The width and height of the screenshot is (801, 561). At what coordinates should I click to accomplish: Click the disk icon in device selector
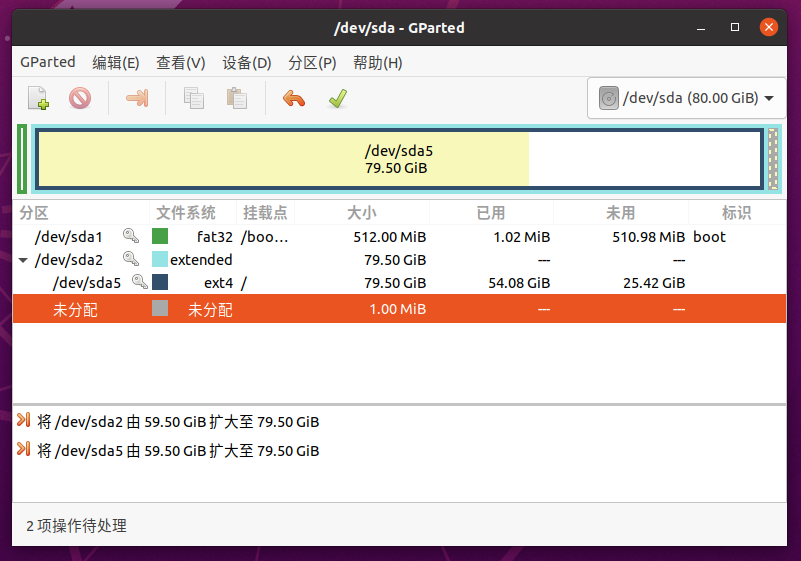pos(608,98)
